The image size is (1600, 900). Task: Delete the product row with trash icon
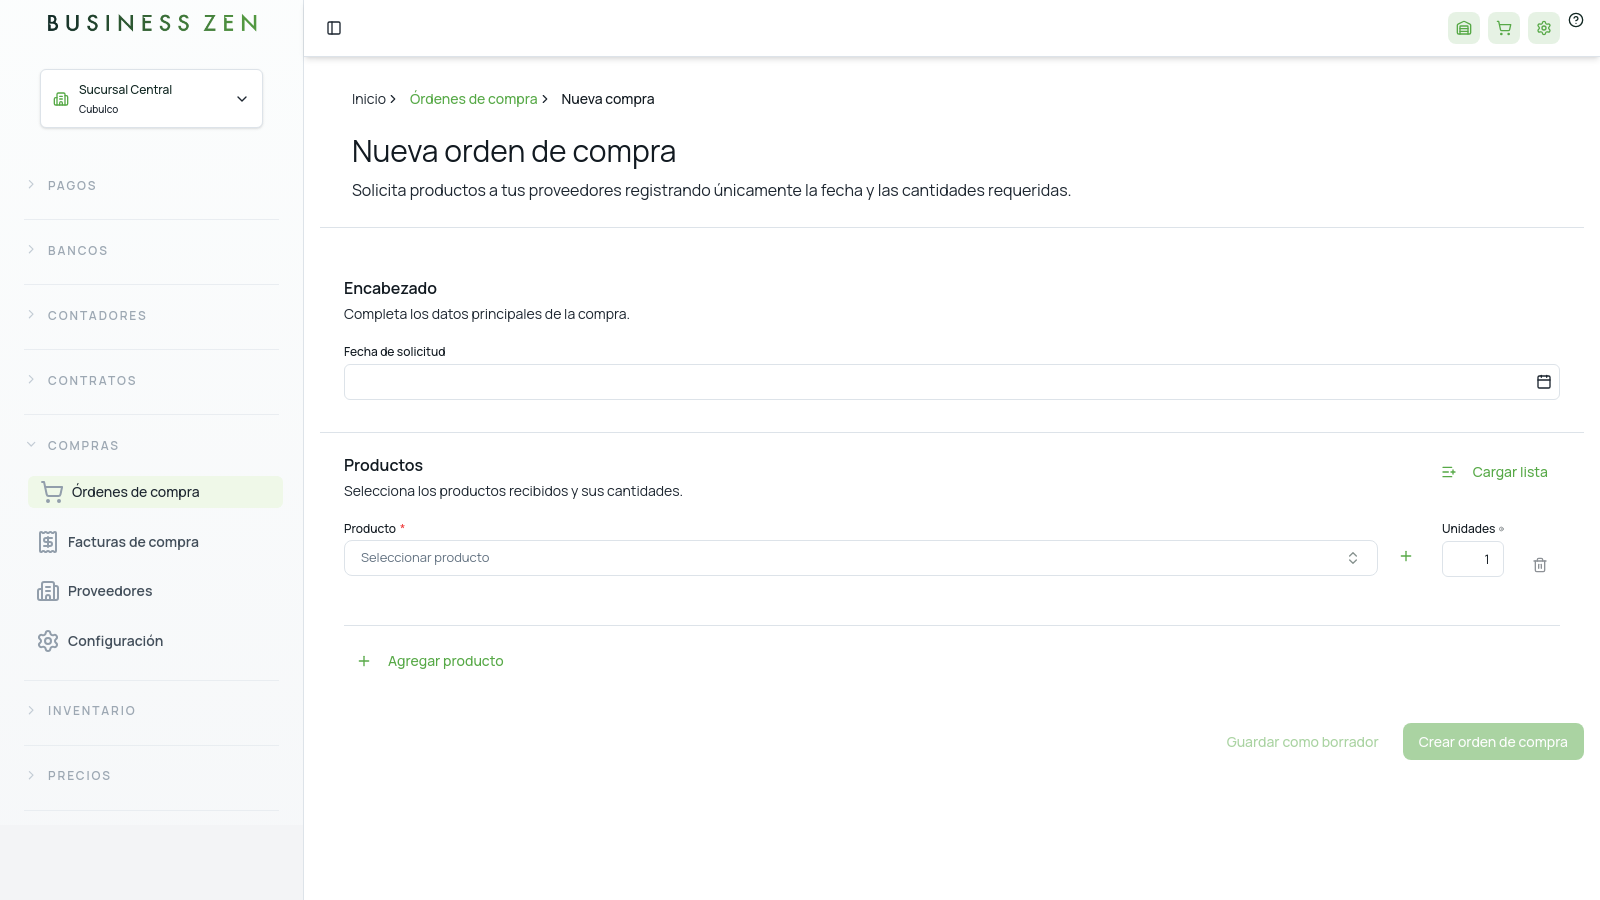point(1540,565)
